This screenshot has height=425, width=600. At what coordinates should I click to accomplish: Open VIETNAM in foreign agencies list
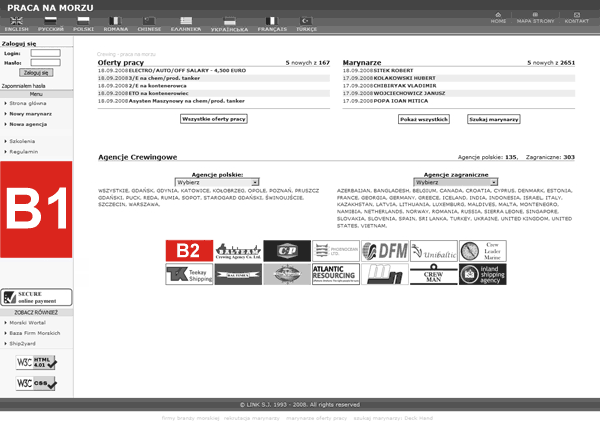pyautogui.click(x=373, y=226)
